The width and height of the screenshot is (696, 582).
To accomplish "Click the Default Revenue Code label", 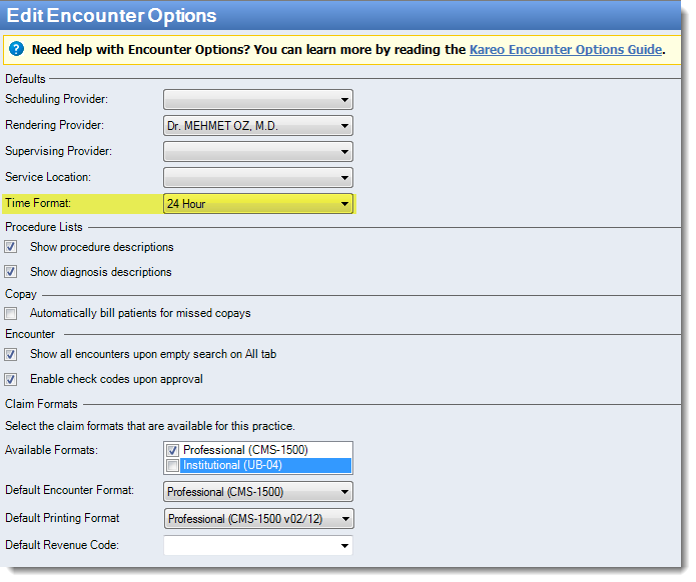I will point(62,545).
